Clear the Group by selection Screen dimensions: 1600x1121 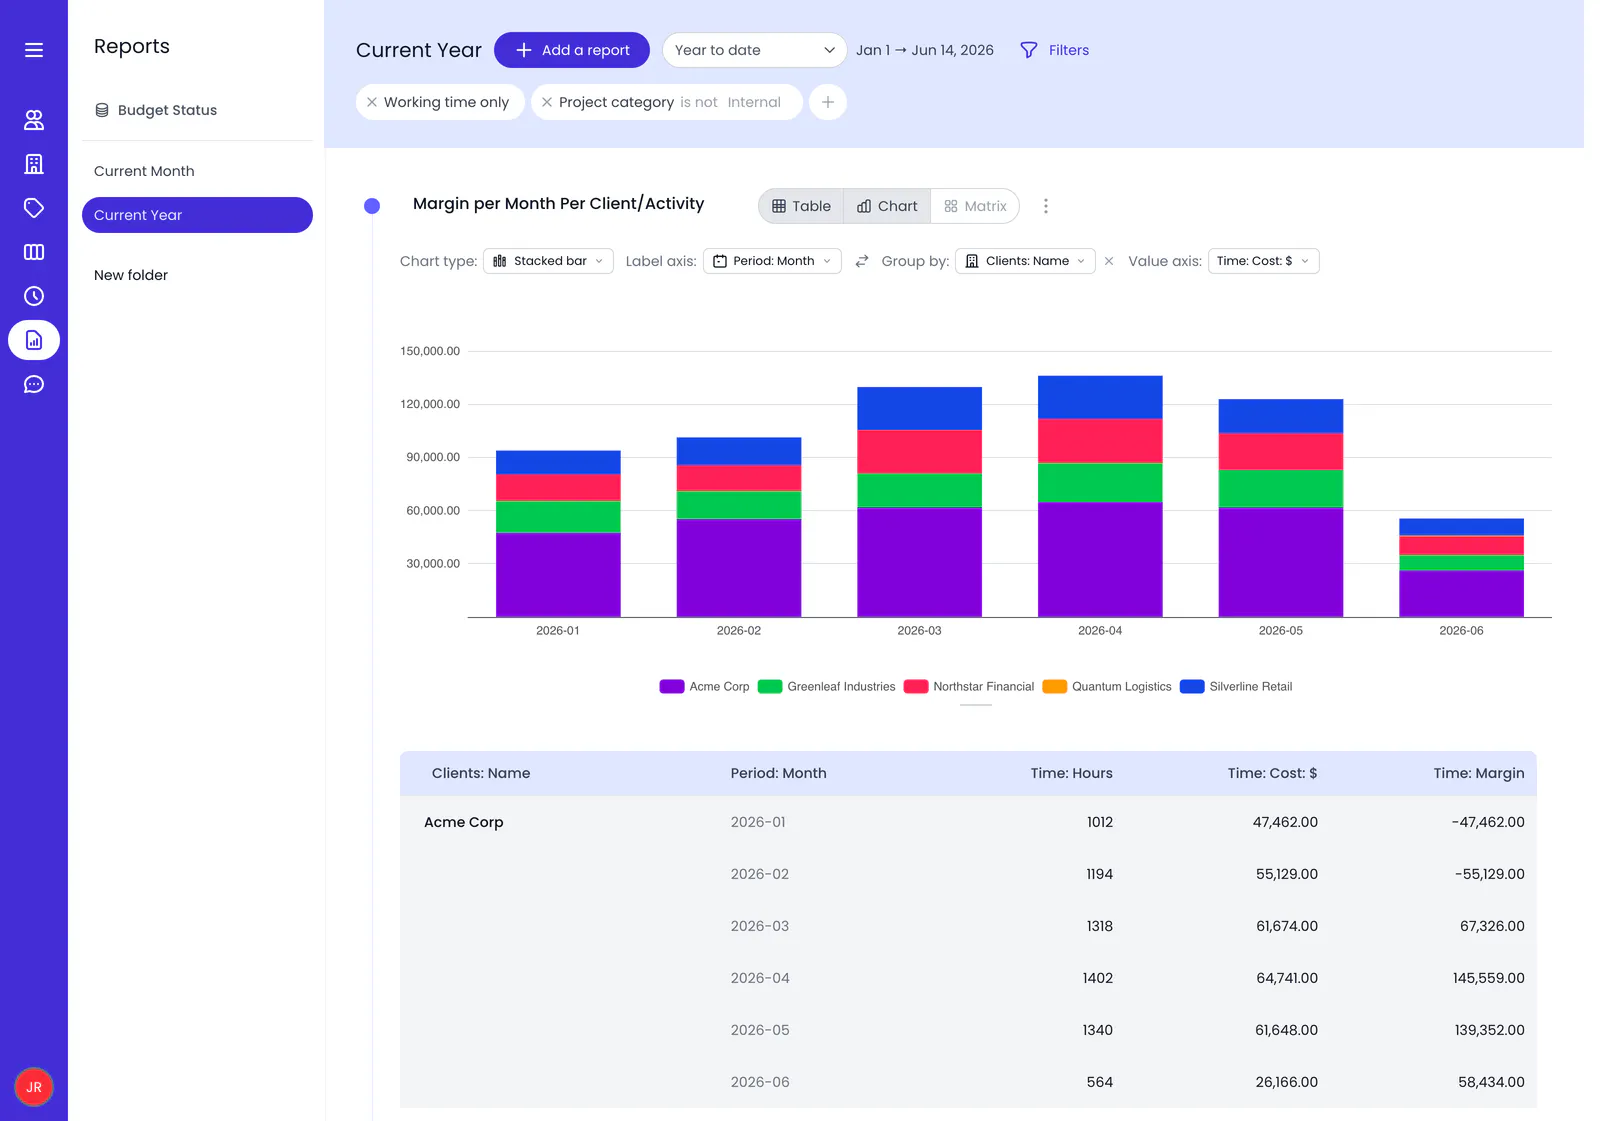click(1109, 261)
